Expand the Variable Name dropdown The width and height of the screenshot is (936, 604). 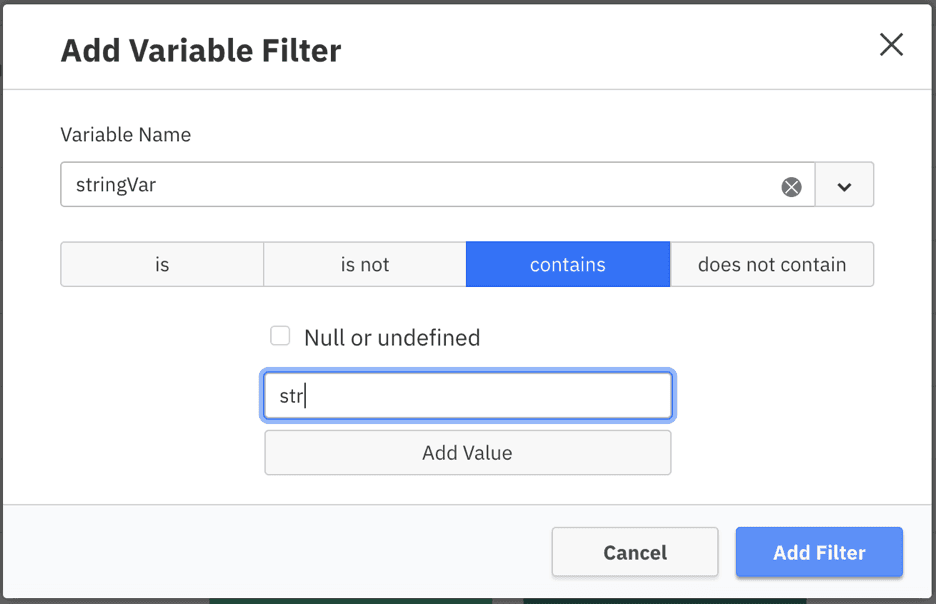(x=844, y=185)
